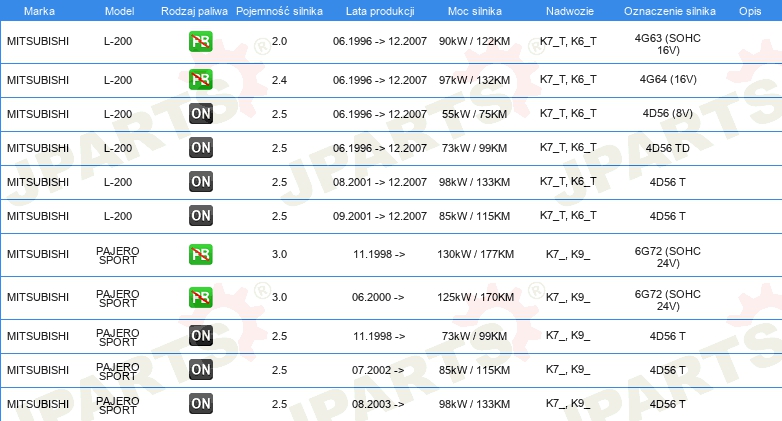Click the 125kW / 170KM power cell
This screenshot has height=421, width=782.
click(x=475, y=297)
